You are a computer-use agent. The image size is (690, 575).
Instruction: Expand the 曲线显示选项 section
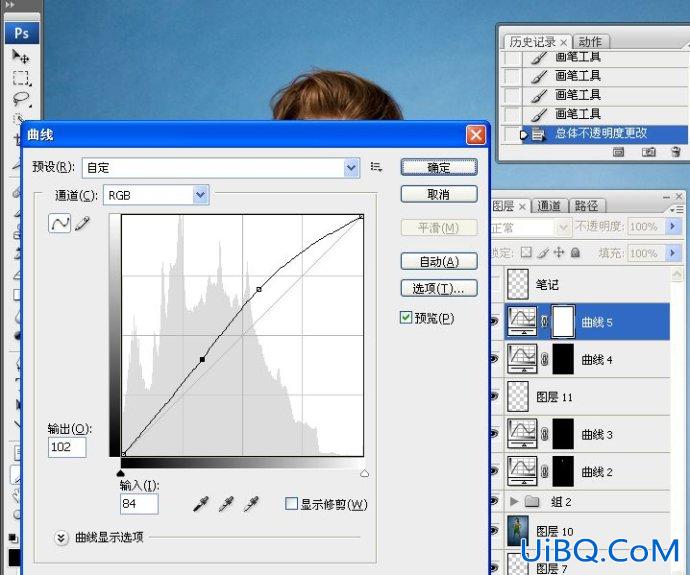tap(61, 538)
